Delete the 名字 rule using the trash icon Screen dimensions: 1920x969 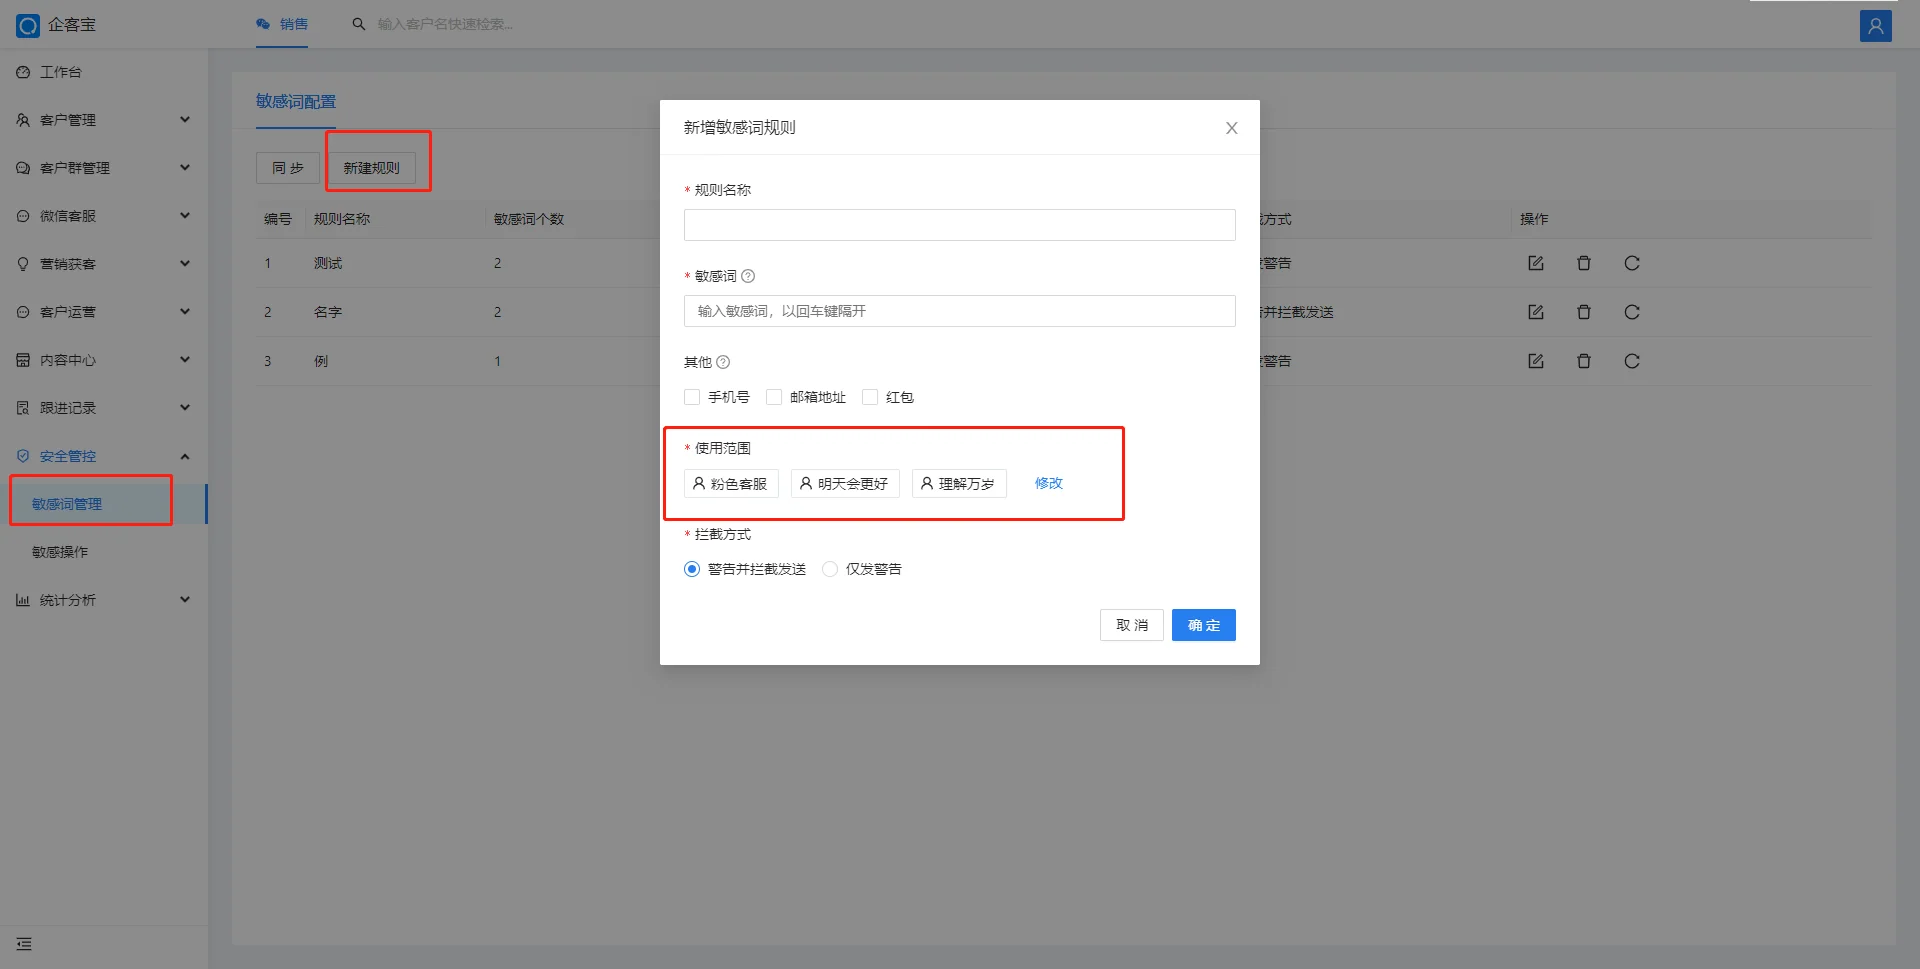click(x=1584, y=312)
